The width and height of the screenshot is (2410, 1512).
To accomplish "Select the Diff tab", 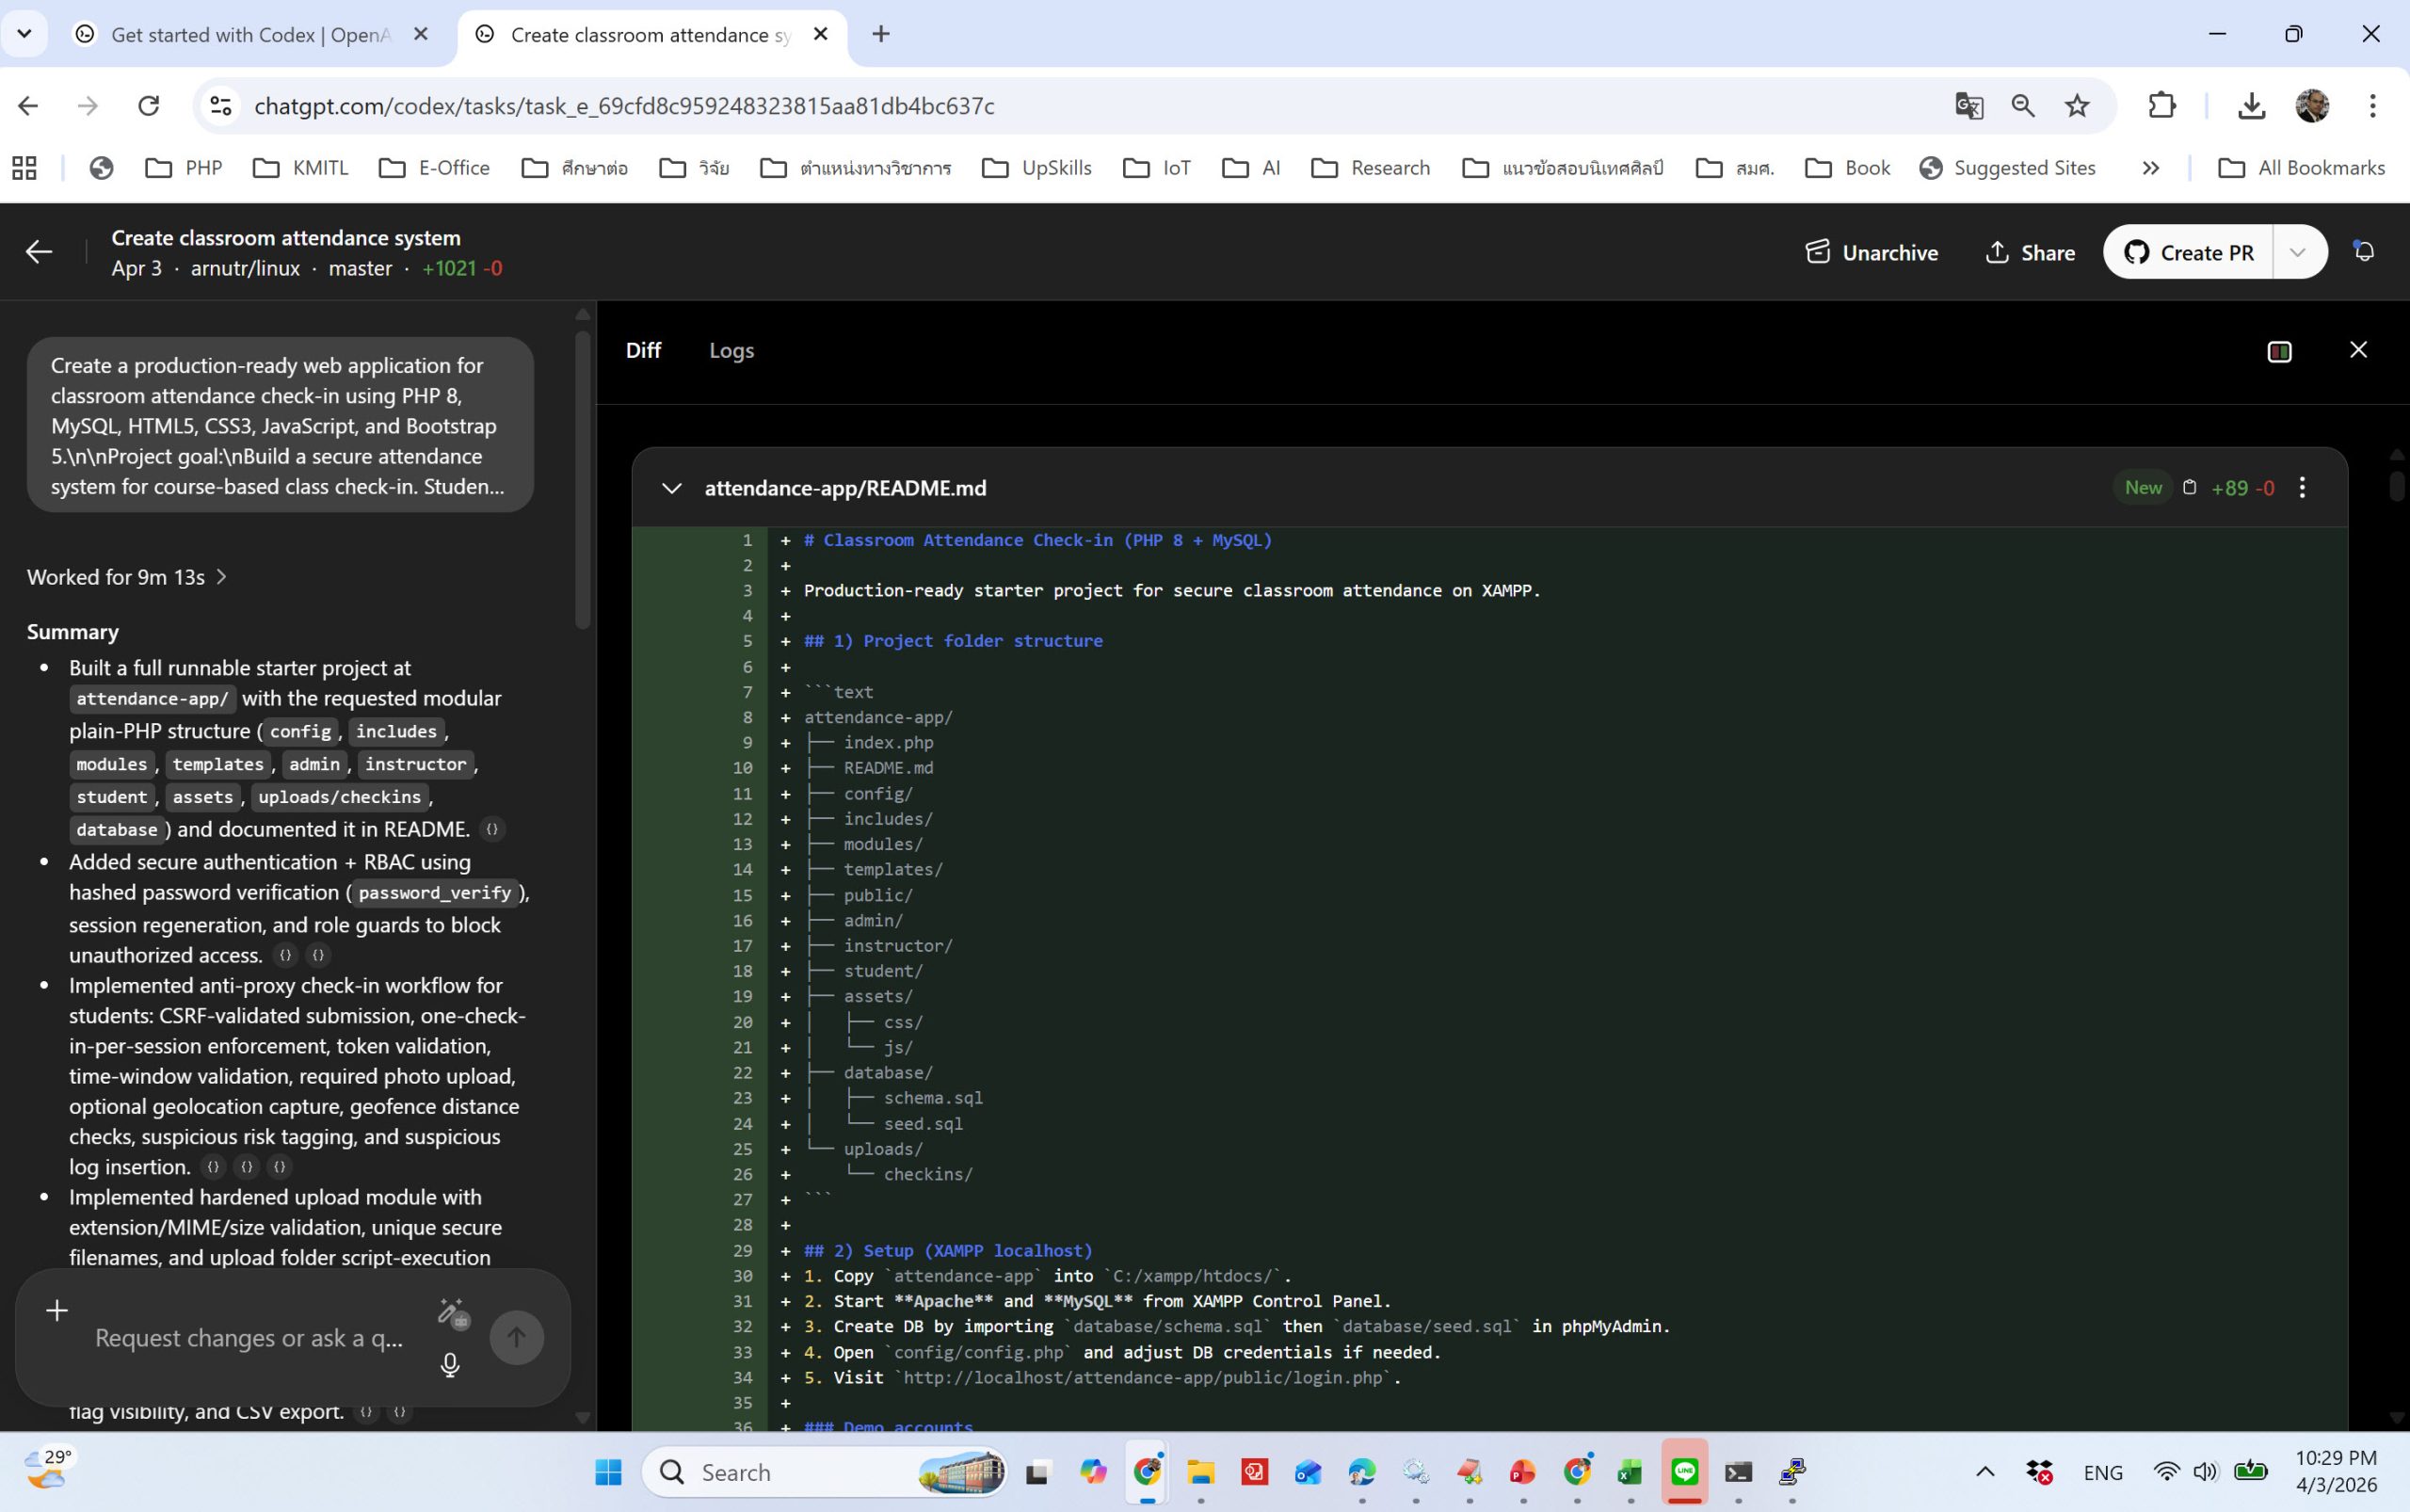I will [x=643, y=350].
